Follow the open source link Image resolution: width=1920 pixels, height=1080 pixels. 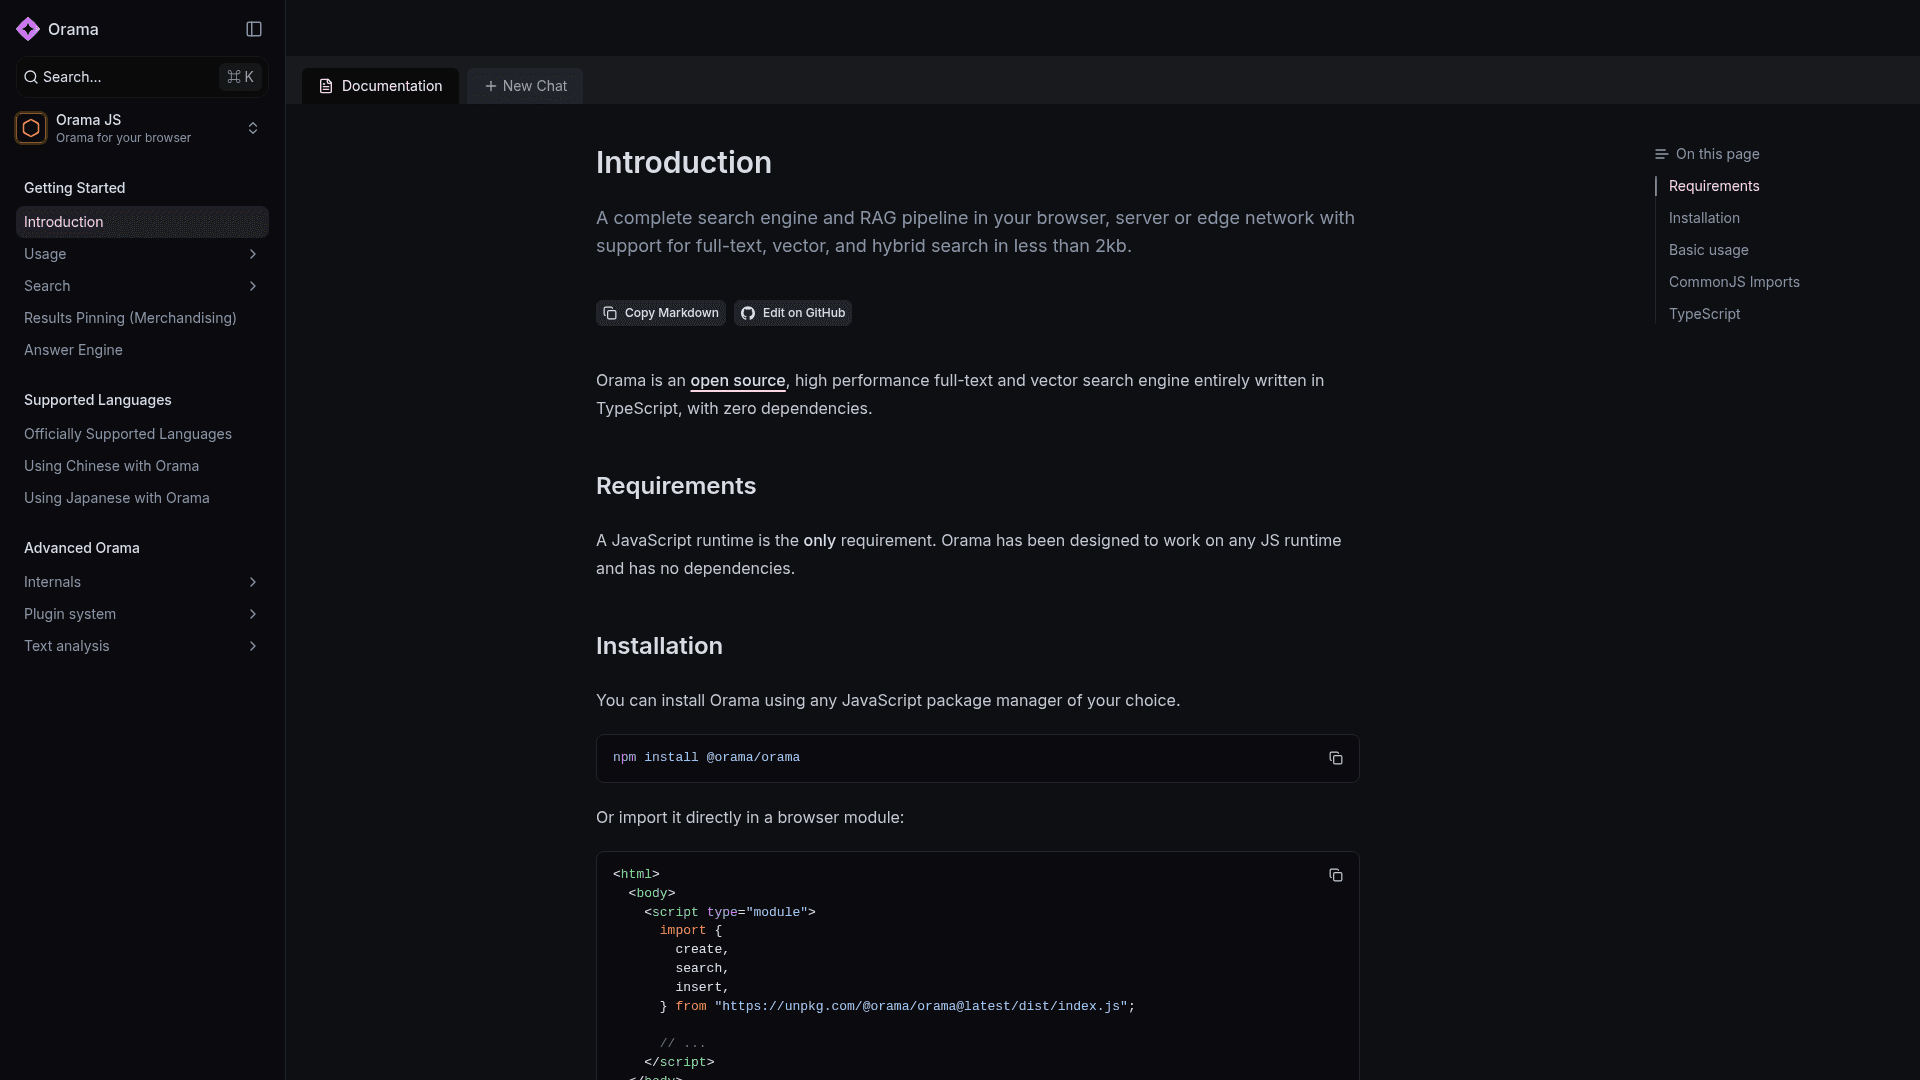(737, 381)
